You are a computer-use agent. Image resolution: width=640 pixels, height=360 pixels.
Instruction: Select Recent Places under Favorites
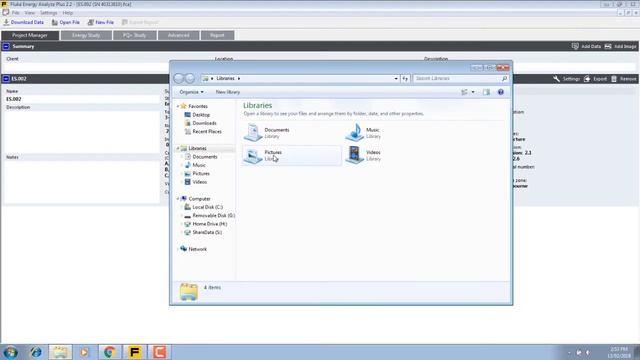pos(203,132)
